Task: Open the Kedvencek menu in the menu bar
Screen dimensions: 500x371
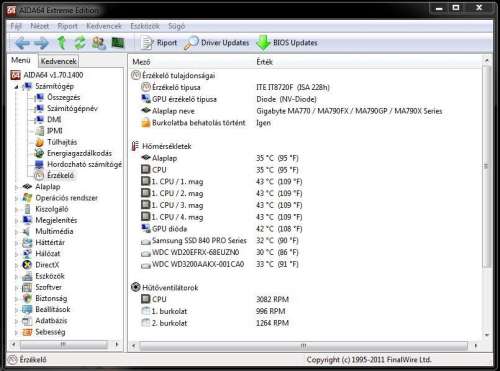Action: (104, 26)
